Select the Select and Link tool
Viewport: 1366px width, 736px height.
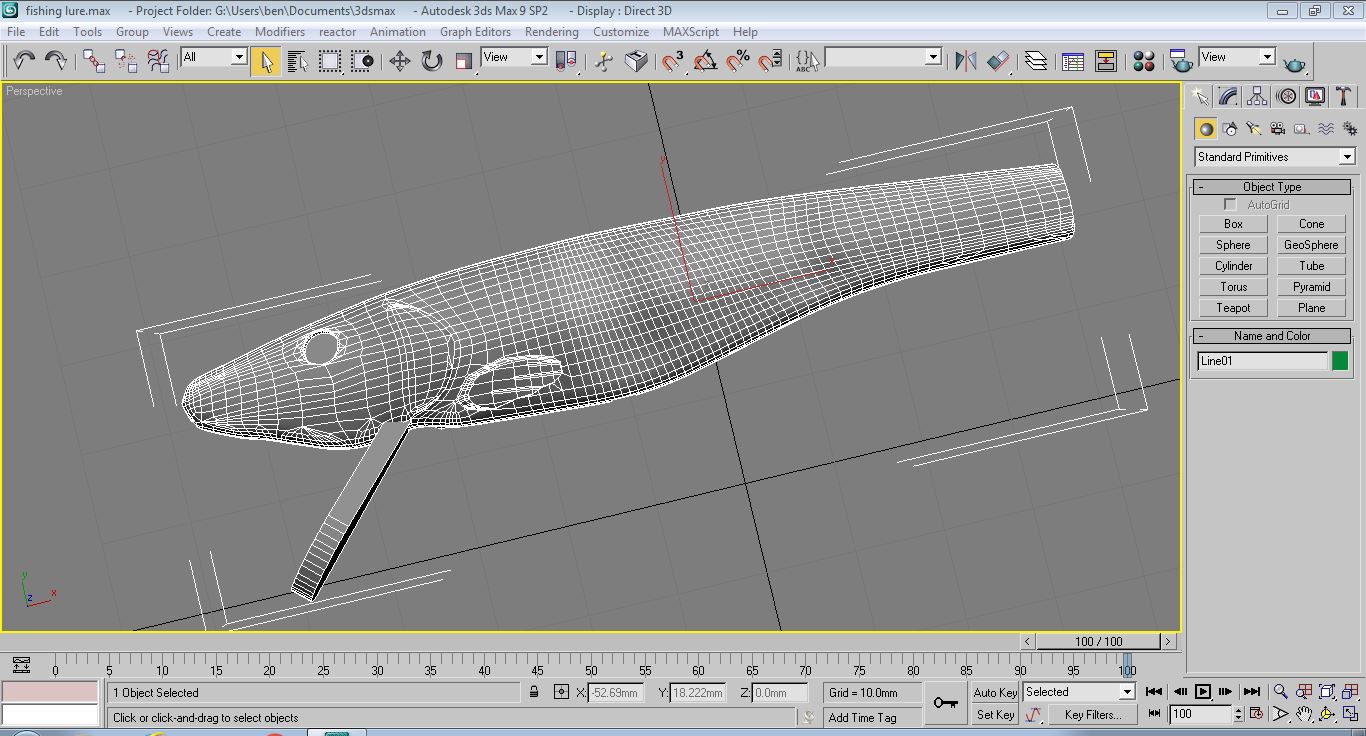tap(94, 61)
